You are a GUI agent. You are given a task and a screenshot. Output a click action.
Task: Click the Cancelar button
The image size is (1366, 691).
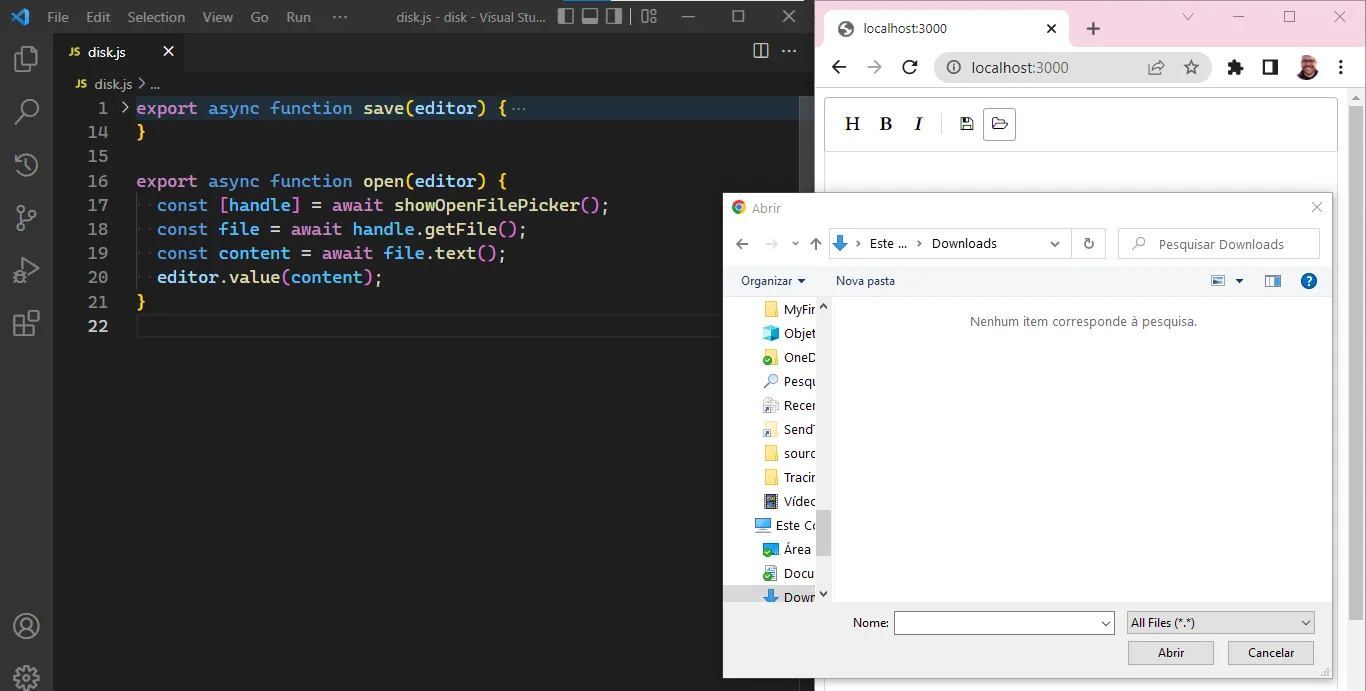coord(1271,653)
